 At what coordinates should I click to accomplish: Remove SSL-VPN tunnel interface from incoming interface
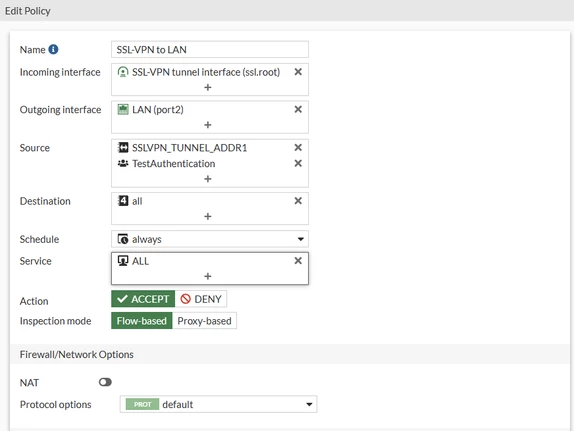pos(298,72)
